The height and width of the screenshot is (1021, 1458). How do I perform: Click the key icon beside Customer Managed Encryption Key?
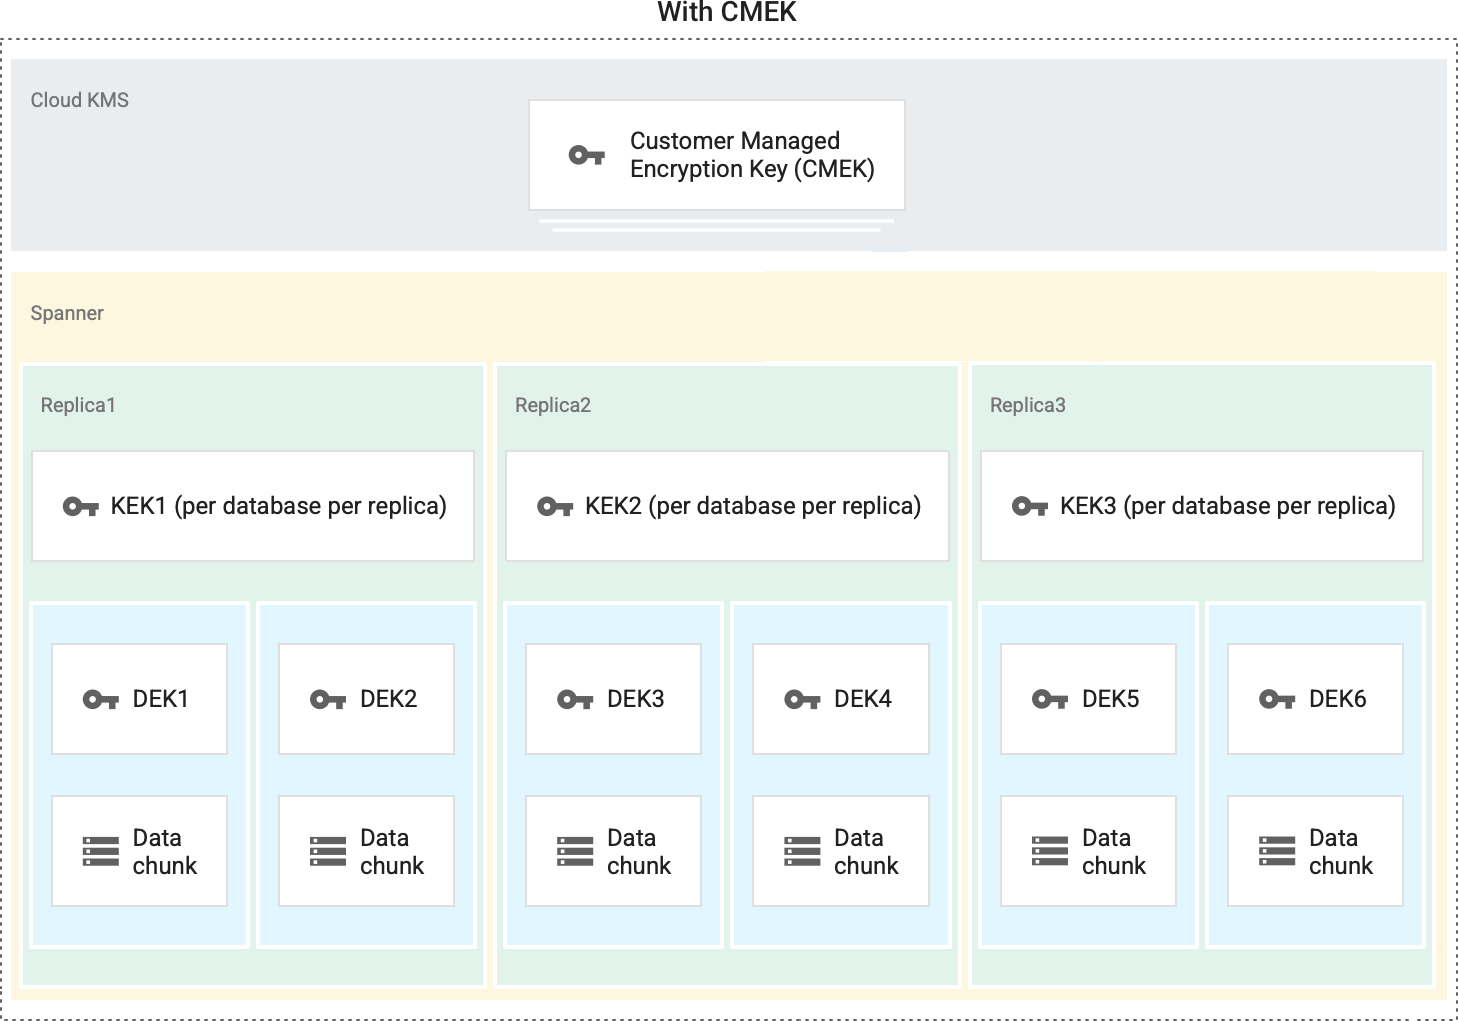tap(587, 155)
